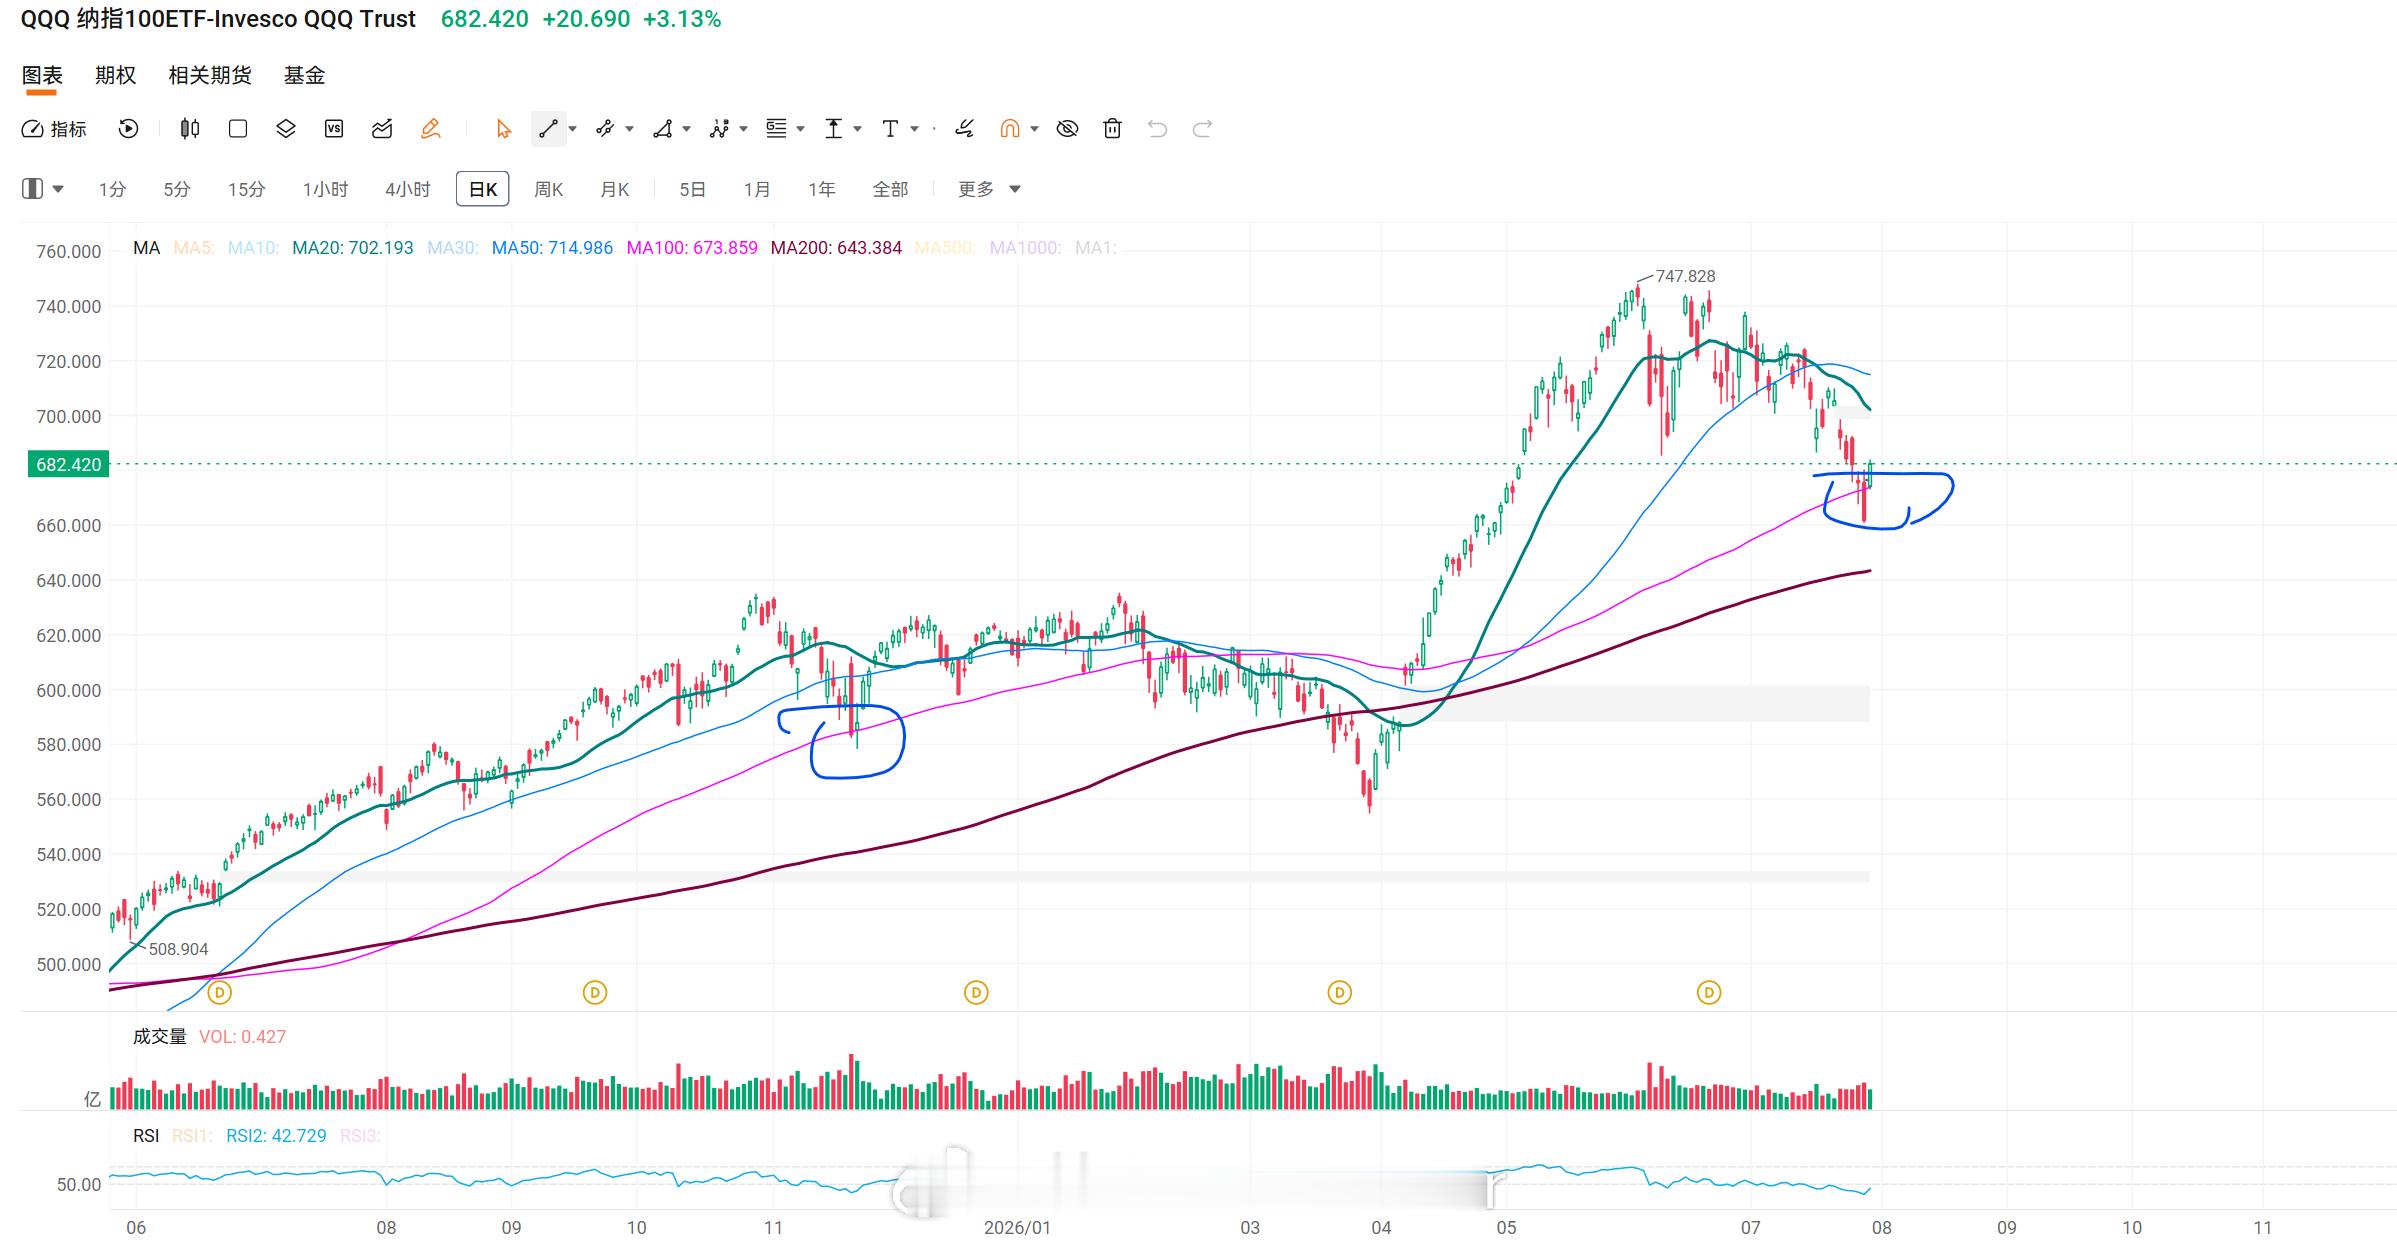
Task: Select the orange drawing pencil icon
Action: coord(430,129)
